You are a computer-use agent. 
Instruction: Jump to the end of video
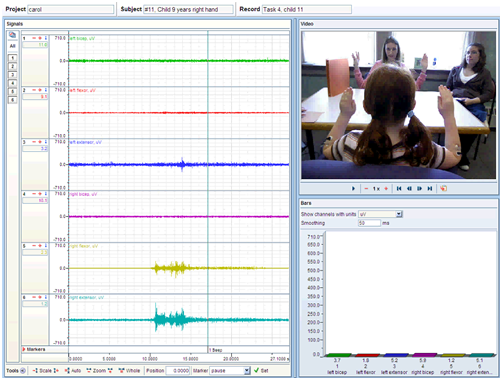point(430,189)
